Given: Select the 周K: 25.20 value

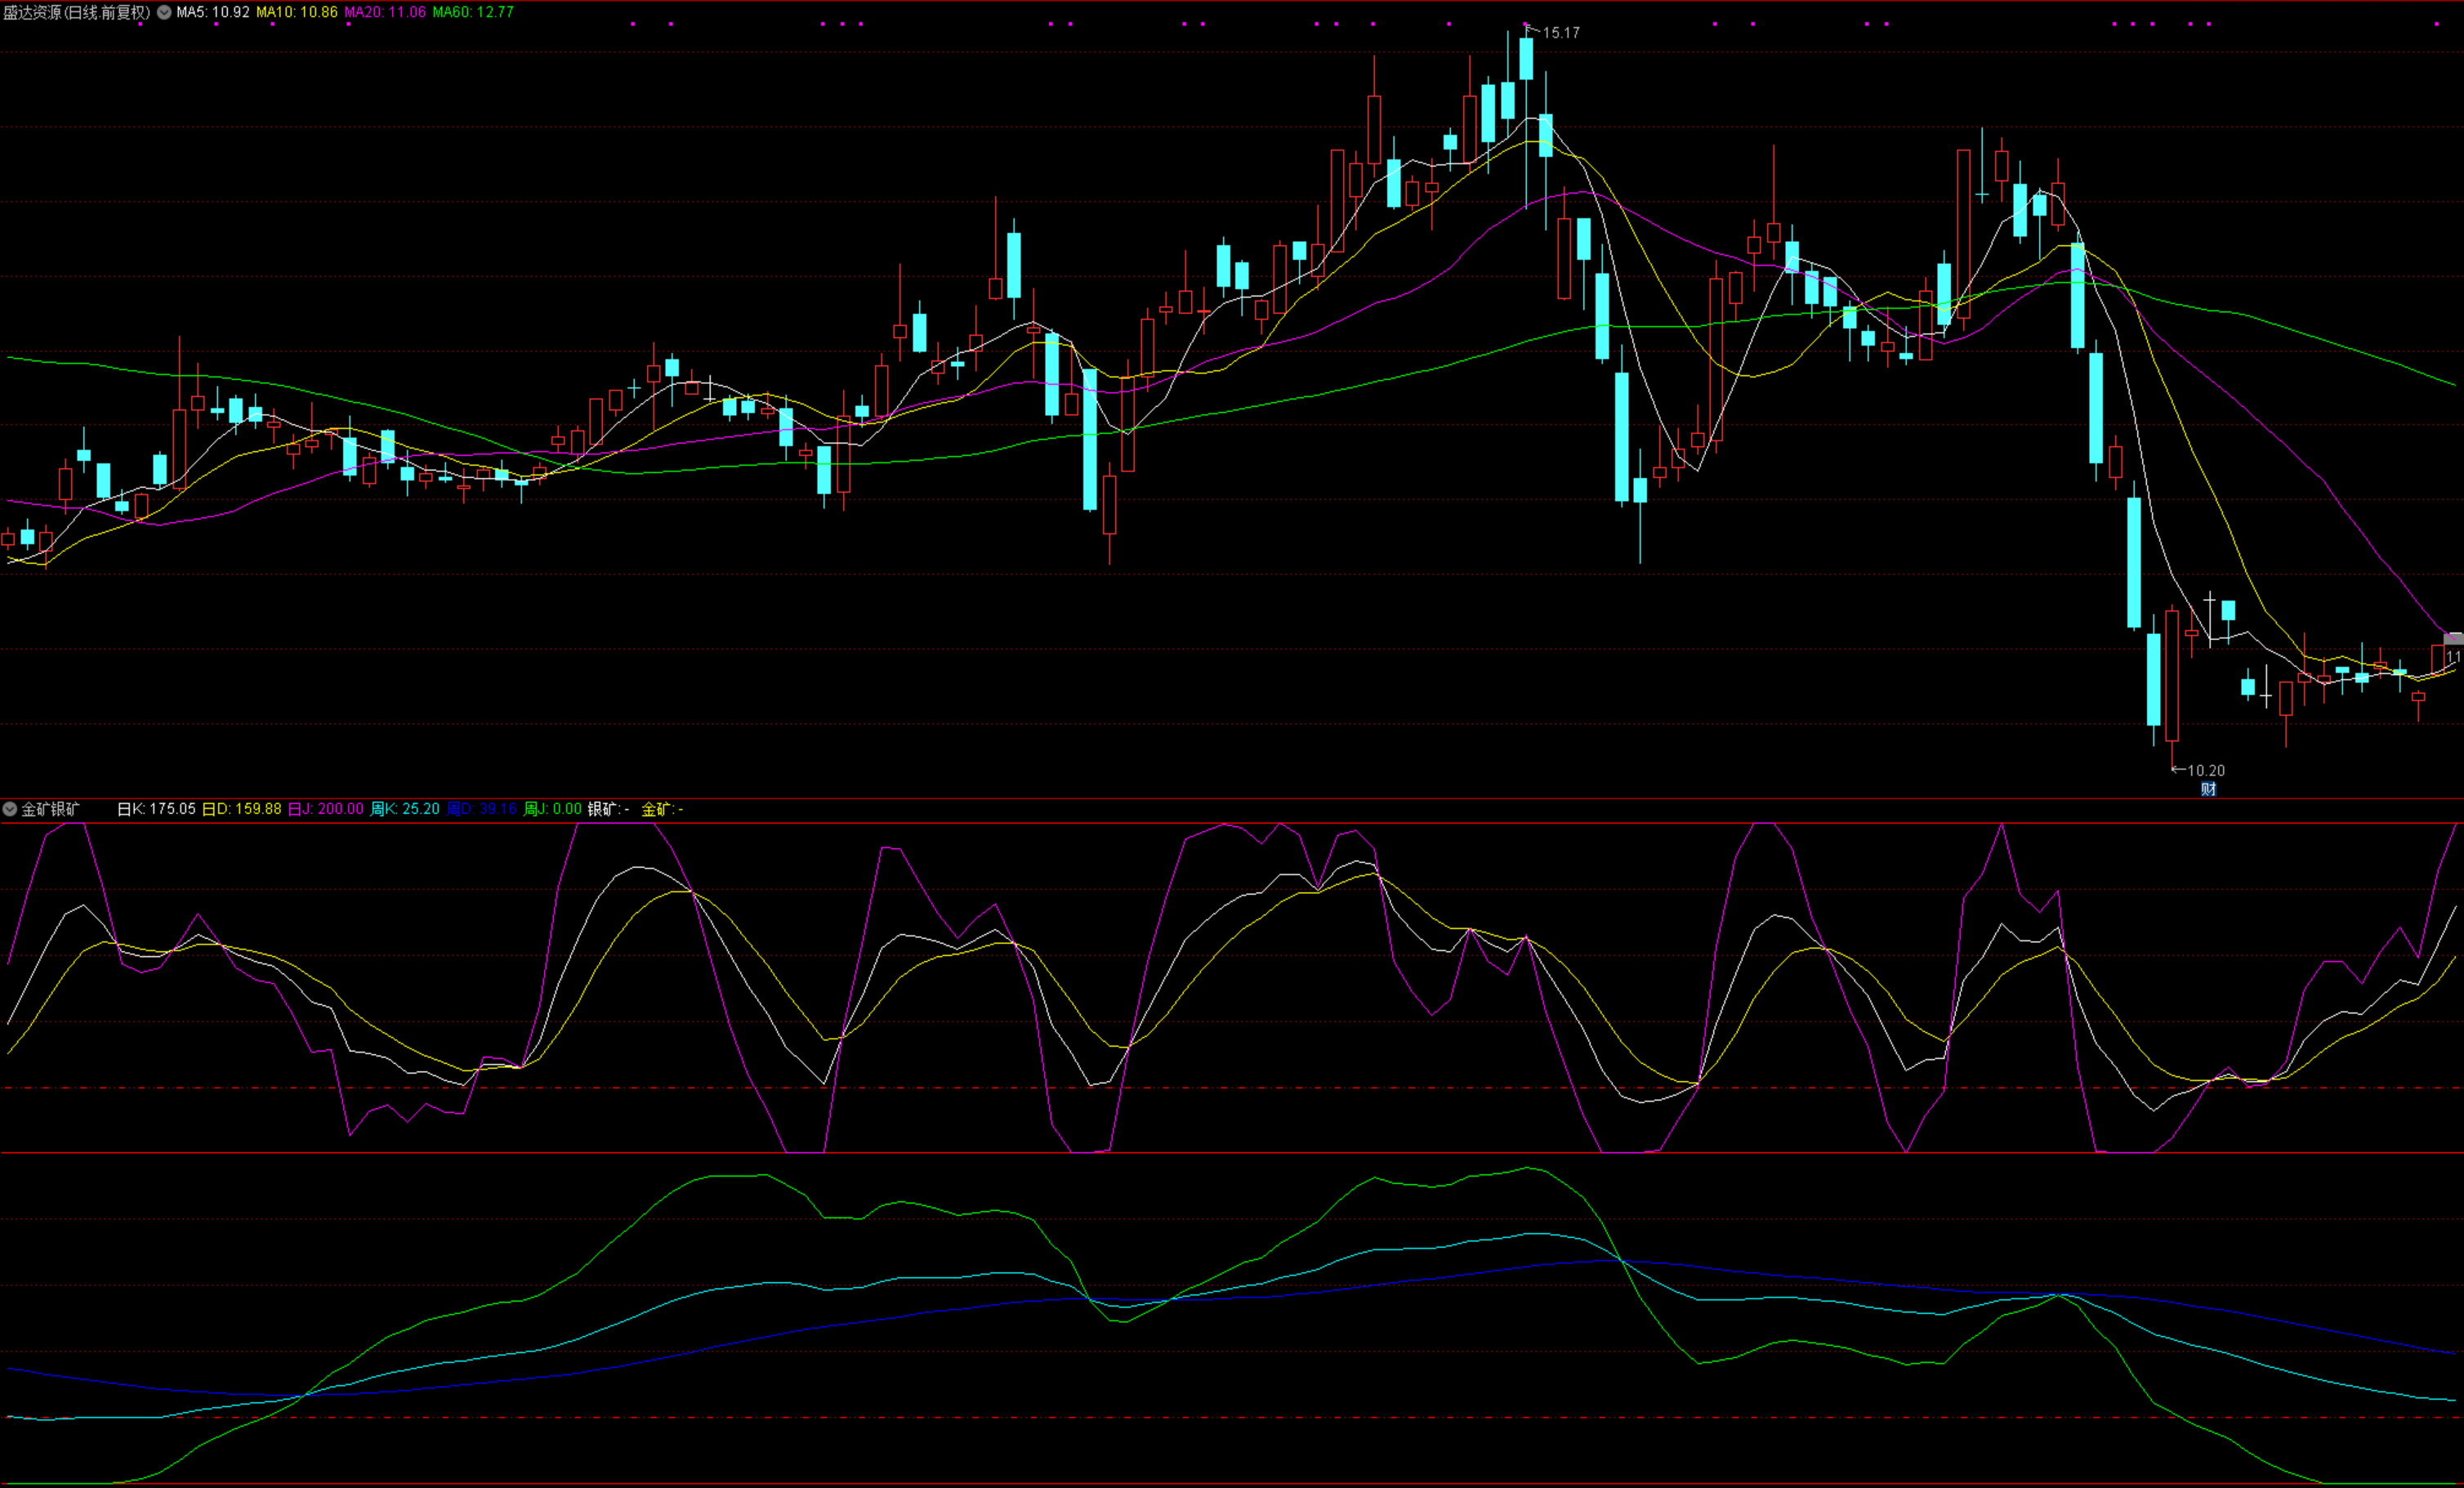Looking at the screenshot, I should click(405, 809).
